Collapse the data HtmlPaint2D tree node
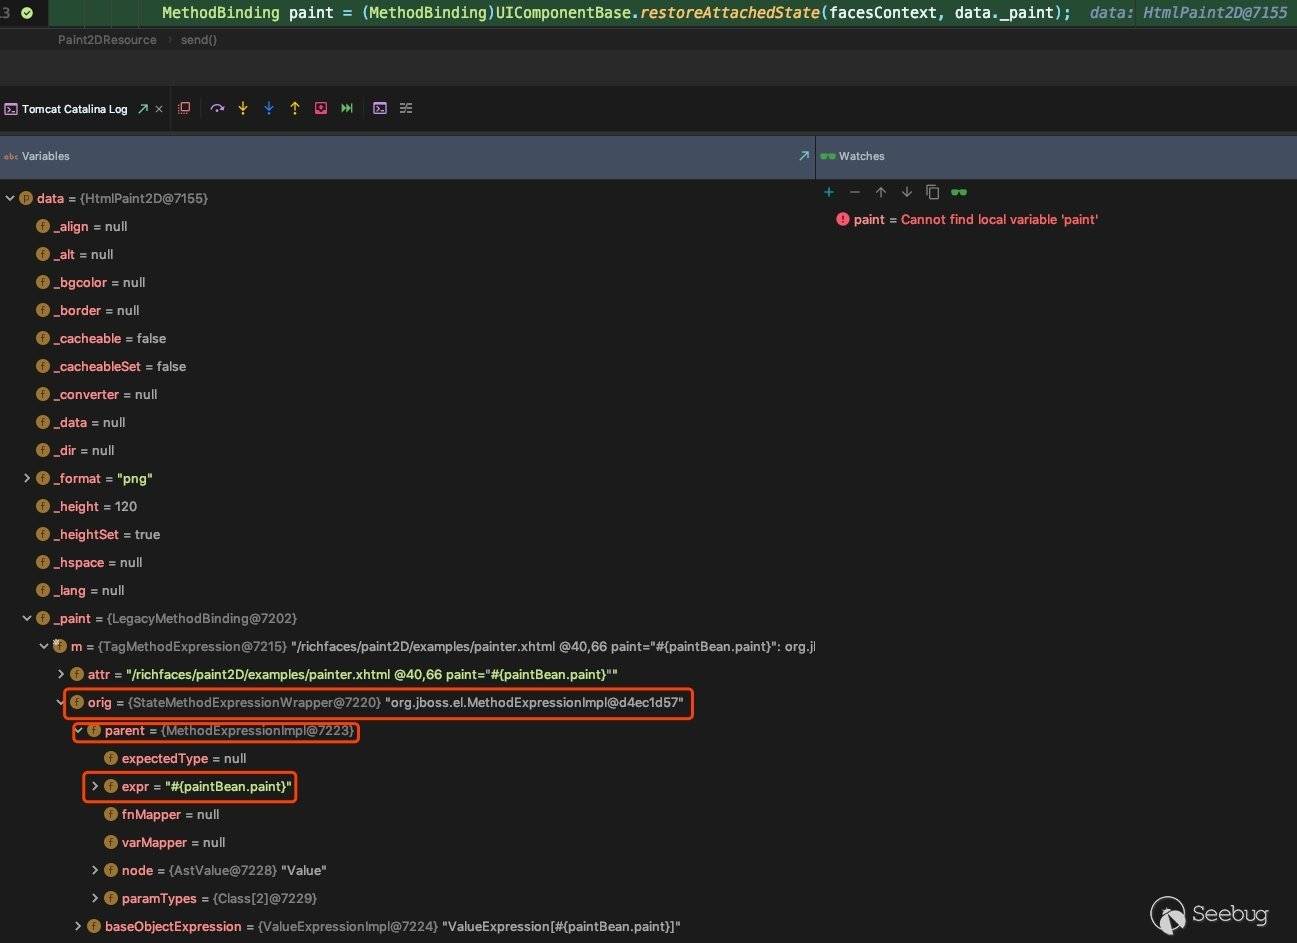This screenshot has width=1297, height=943. 10,198
